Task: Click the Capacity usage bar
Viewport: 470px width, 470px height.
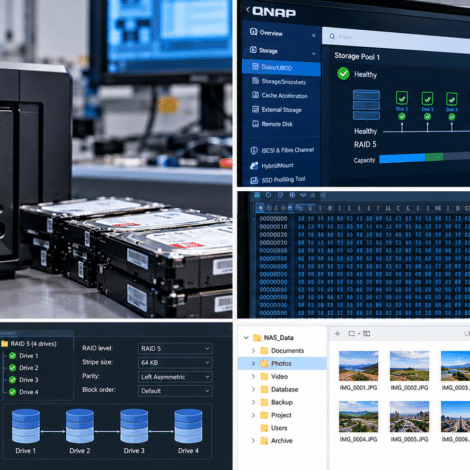Action: 425,158
